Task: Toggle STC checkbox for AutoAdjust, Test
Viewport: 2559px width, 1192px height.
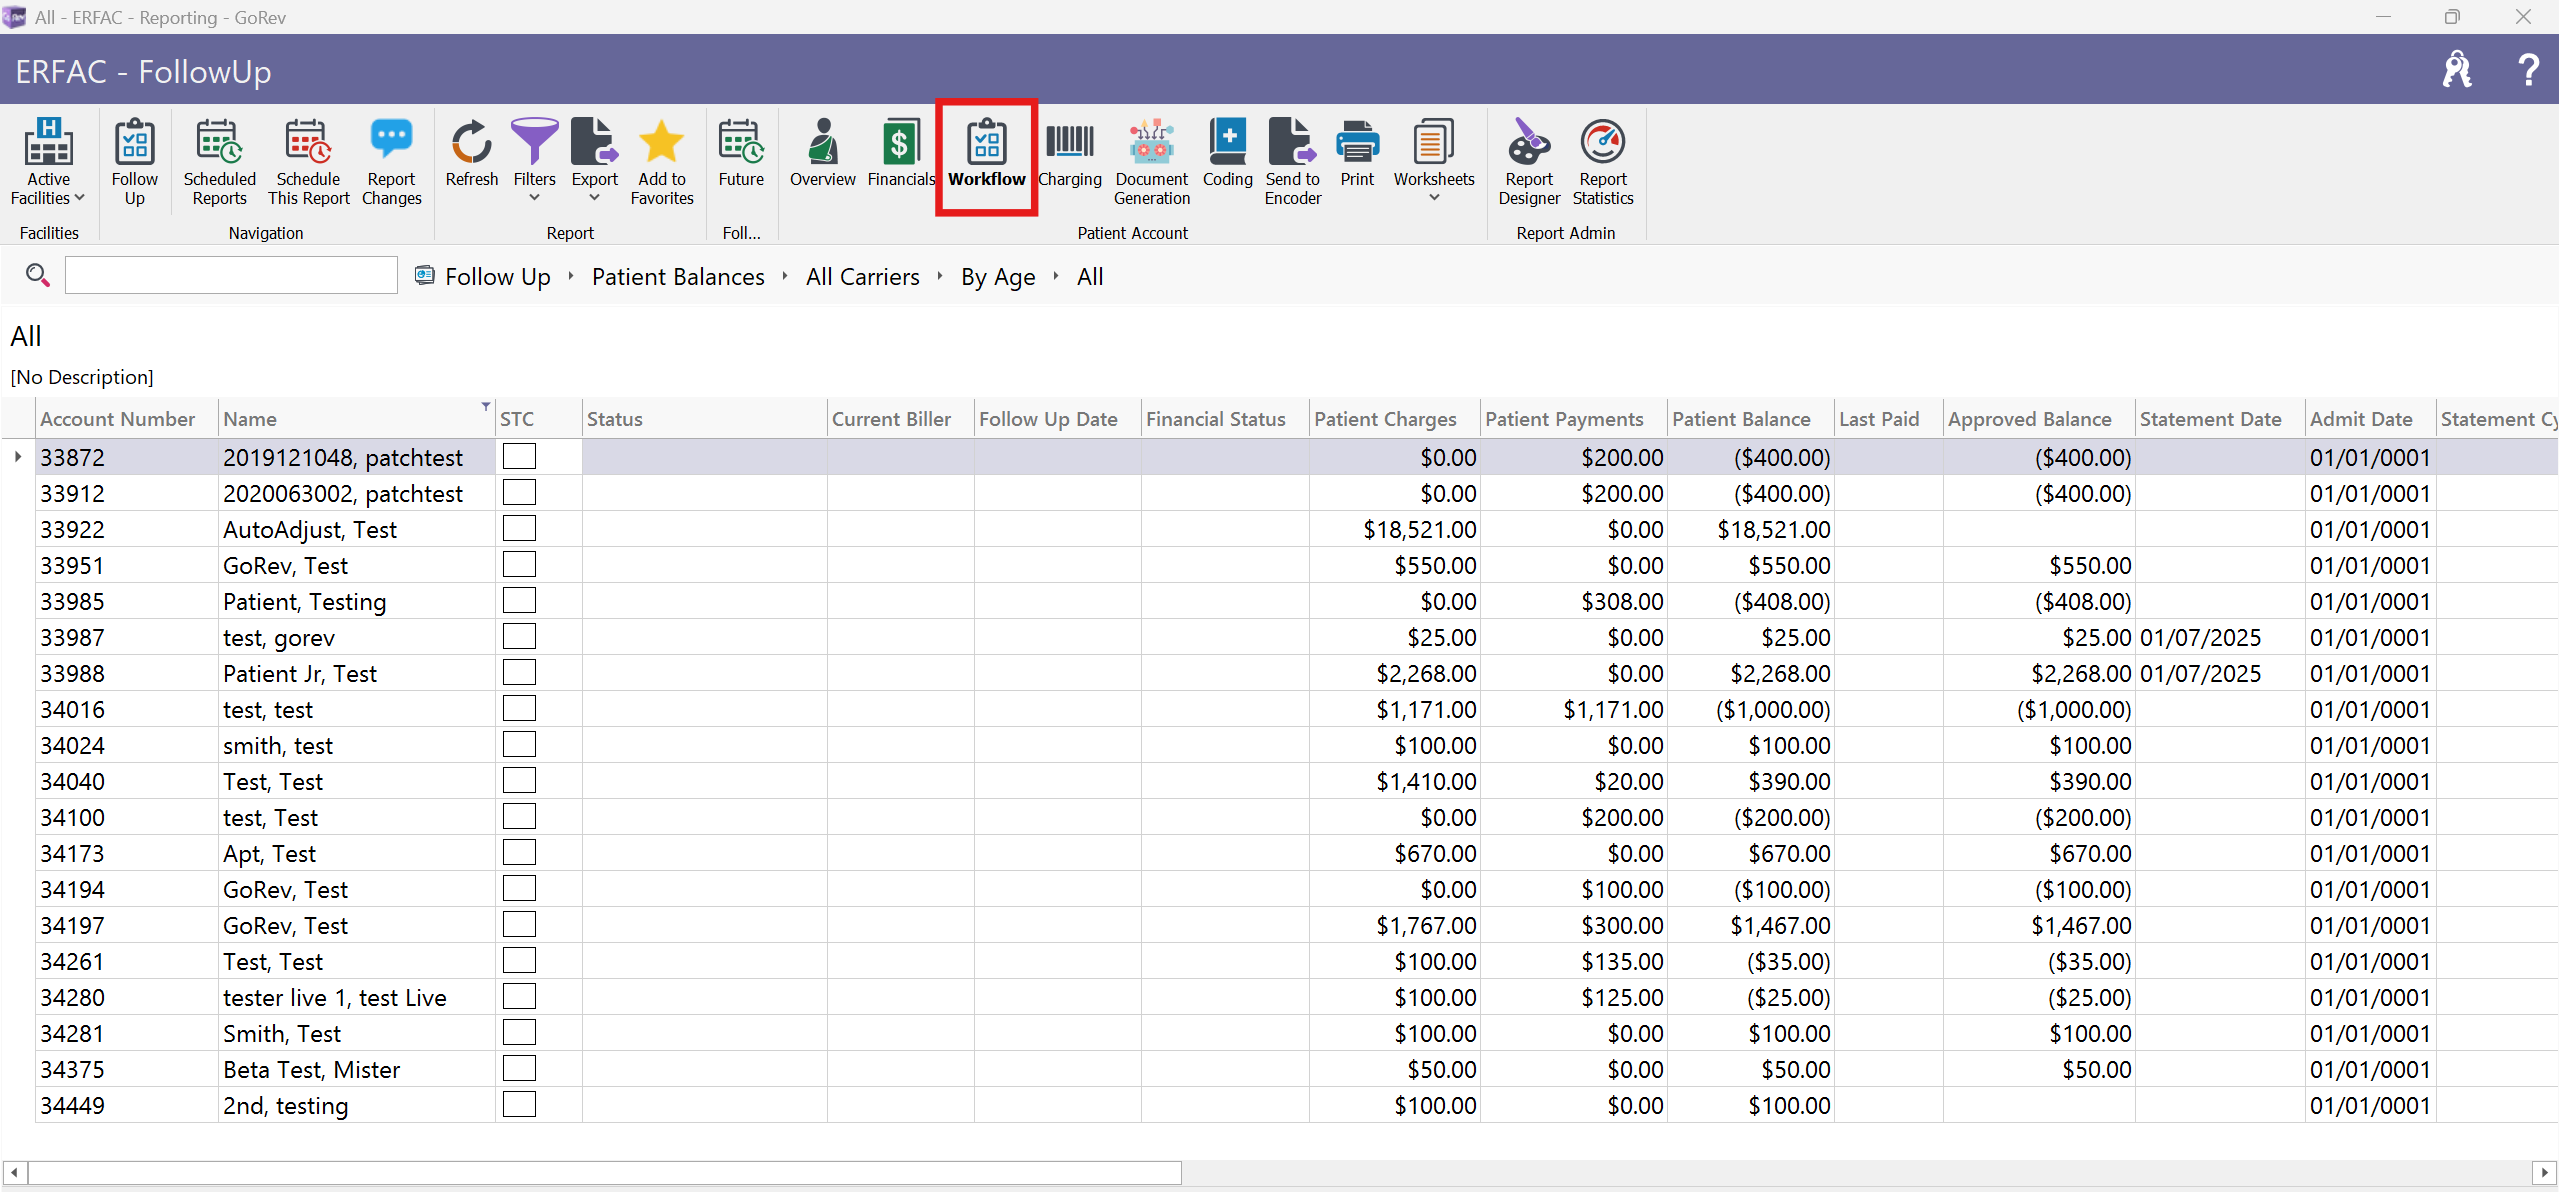Action: tap(519, 529)
